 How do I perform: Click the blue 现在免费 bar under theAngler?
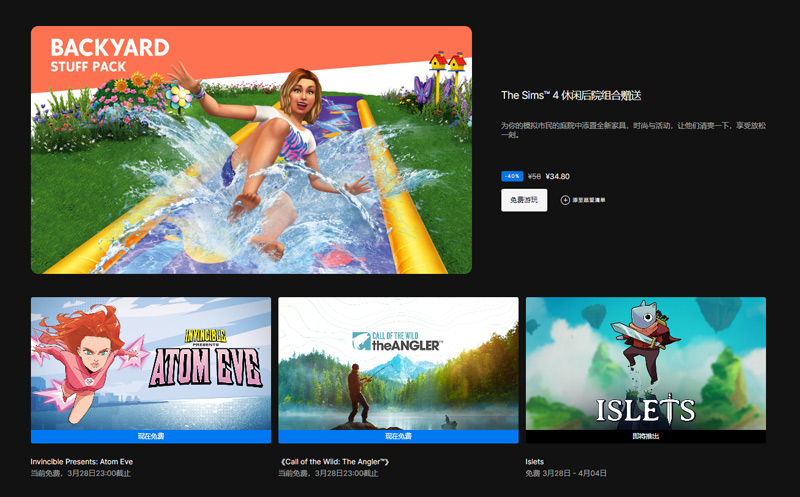tap(398, 436)
